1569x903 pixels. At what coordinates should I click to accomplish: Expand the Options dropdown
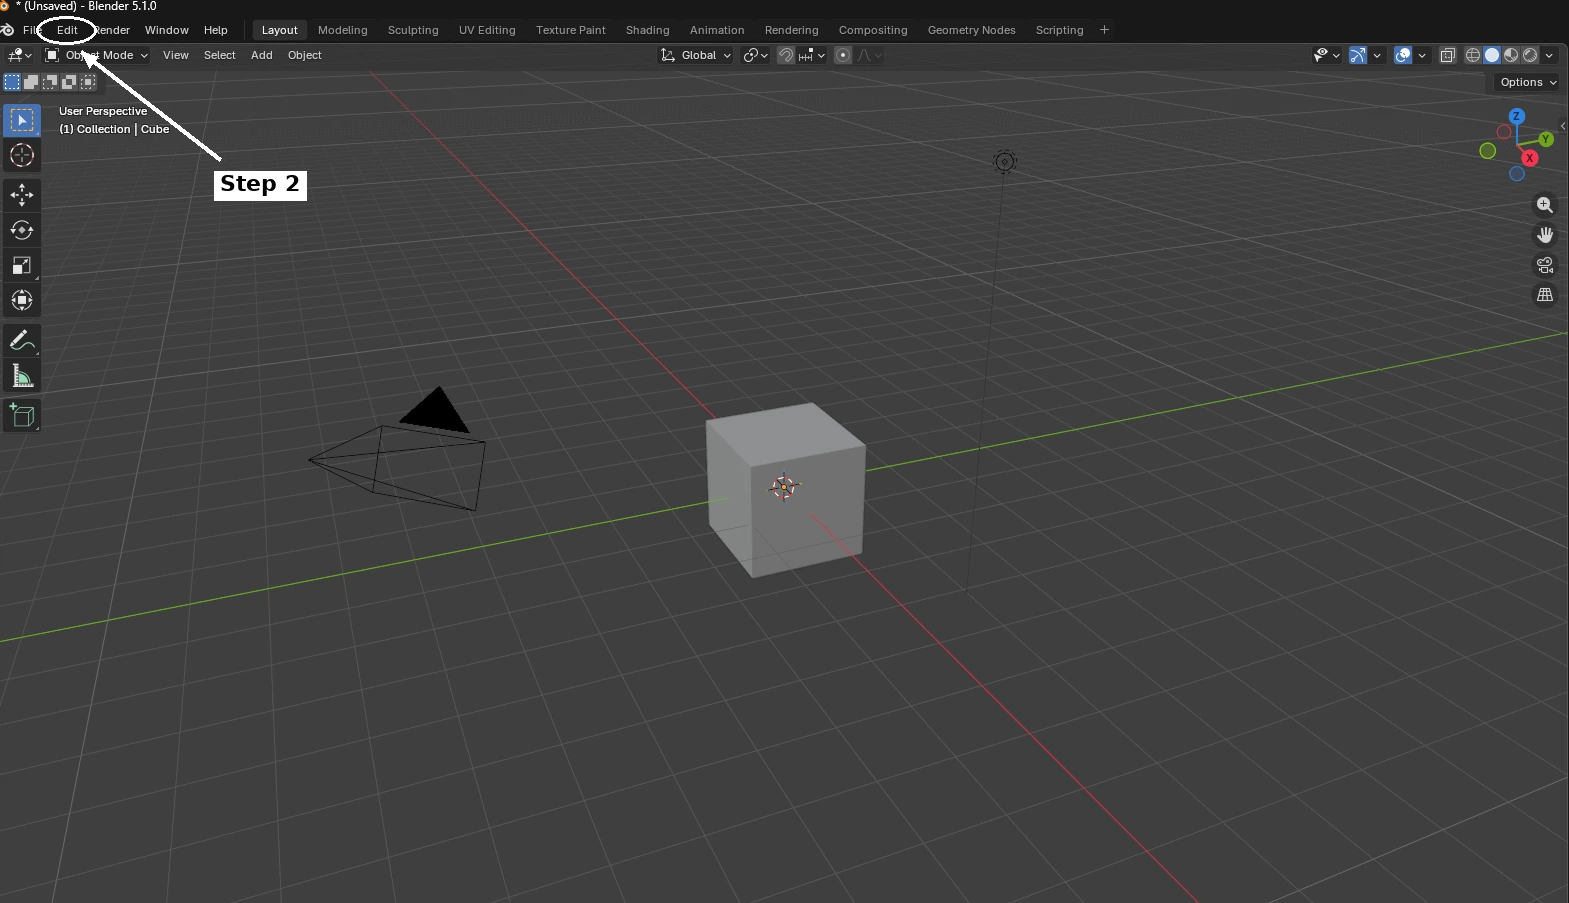tap(1528, 82)
